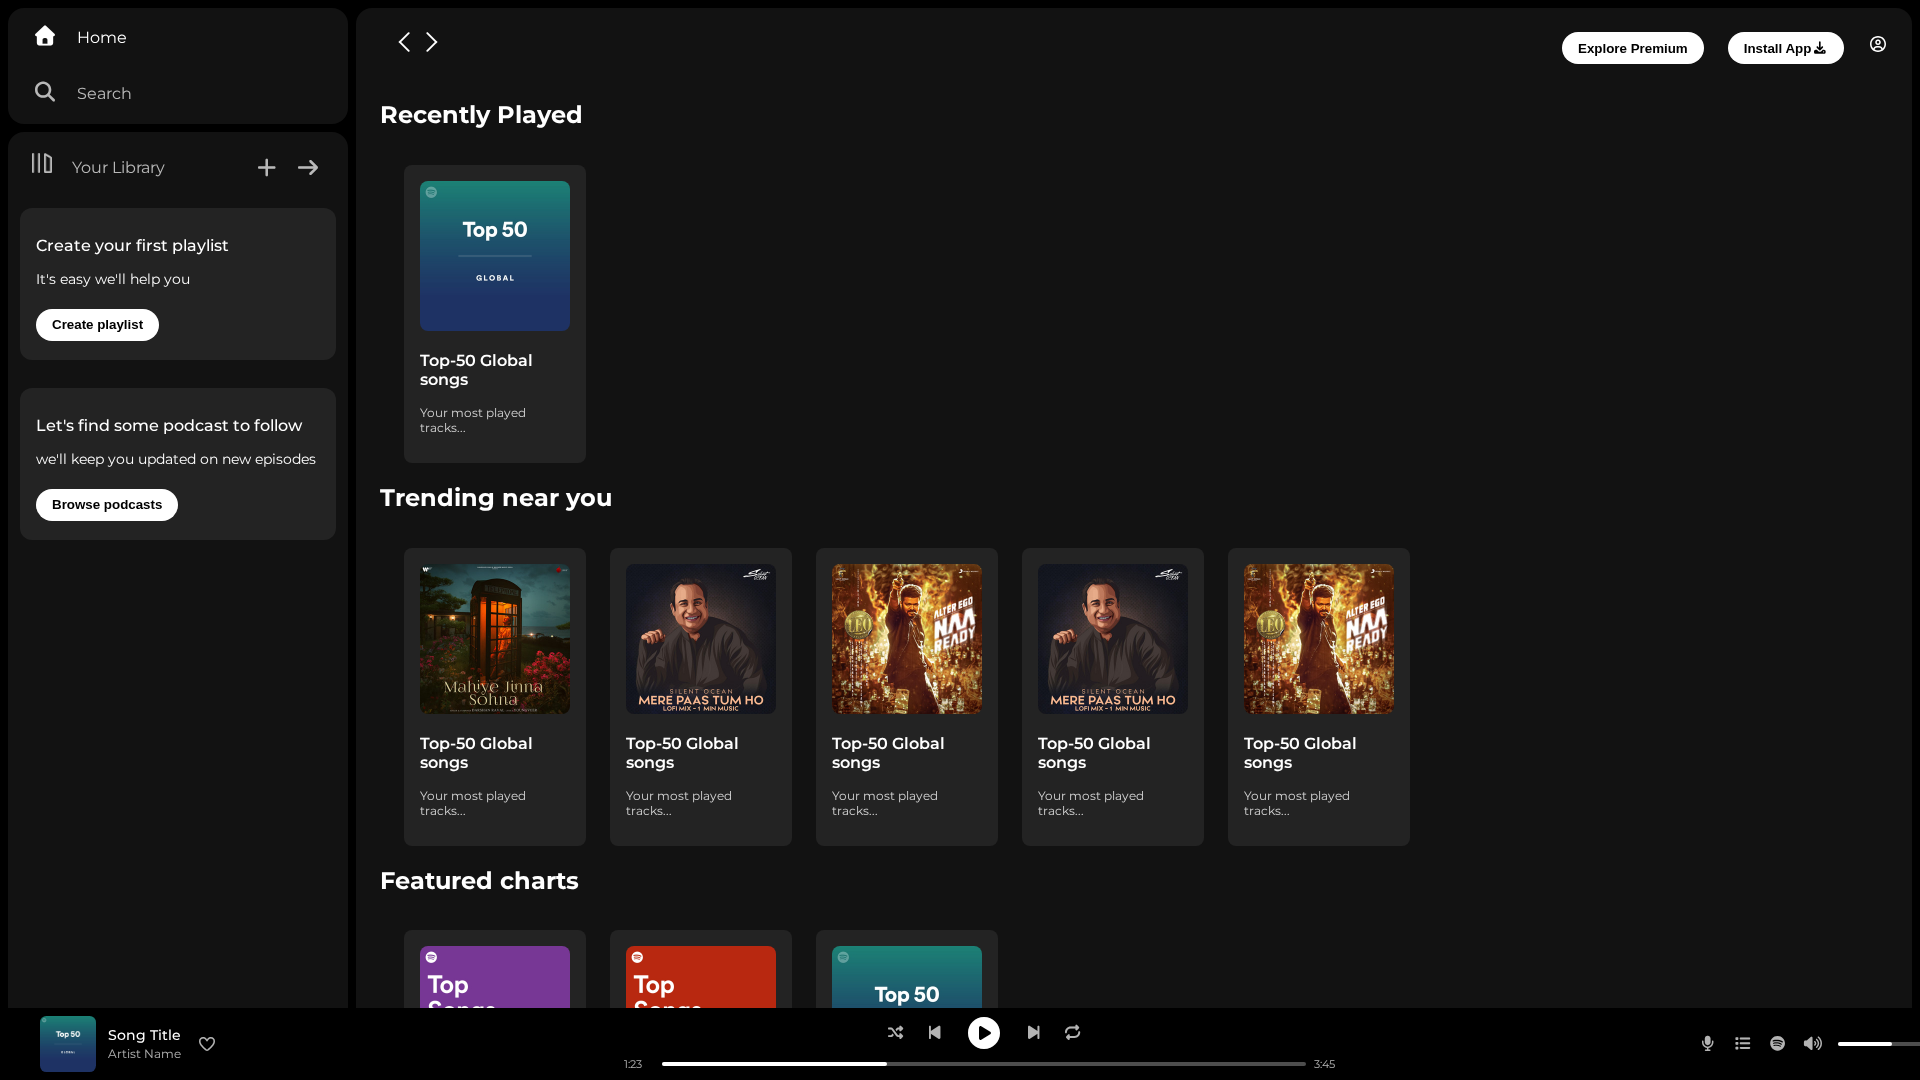Adjust the volume slider
Screen dimensions: 1920x1080
(1879, 1044)
